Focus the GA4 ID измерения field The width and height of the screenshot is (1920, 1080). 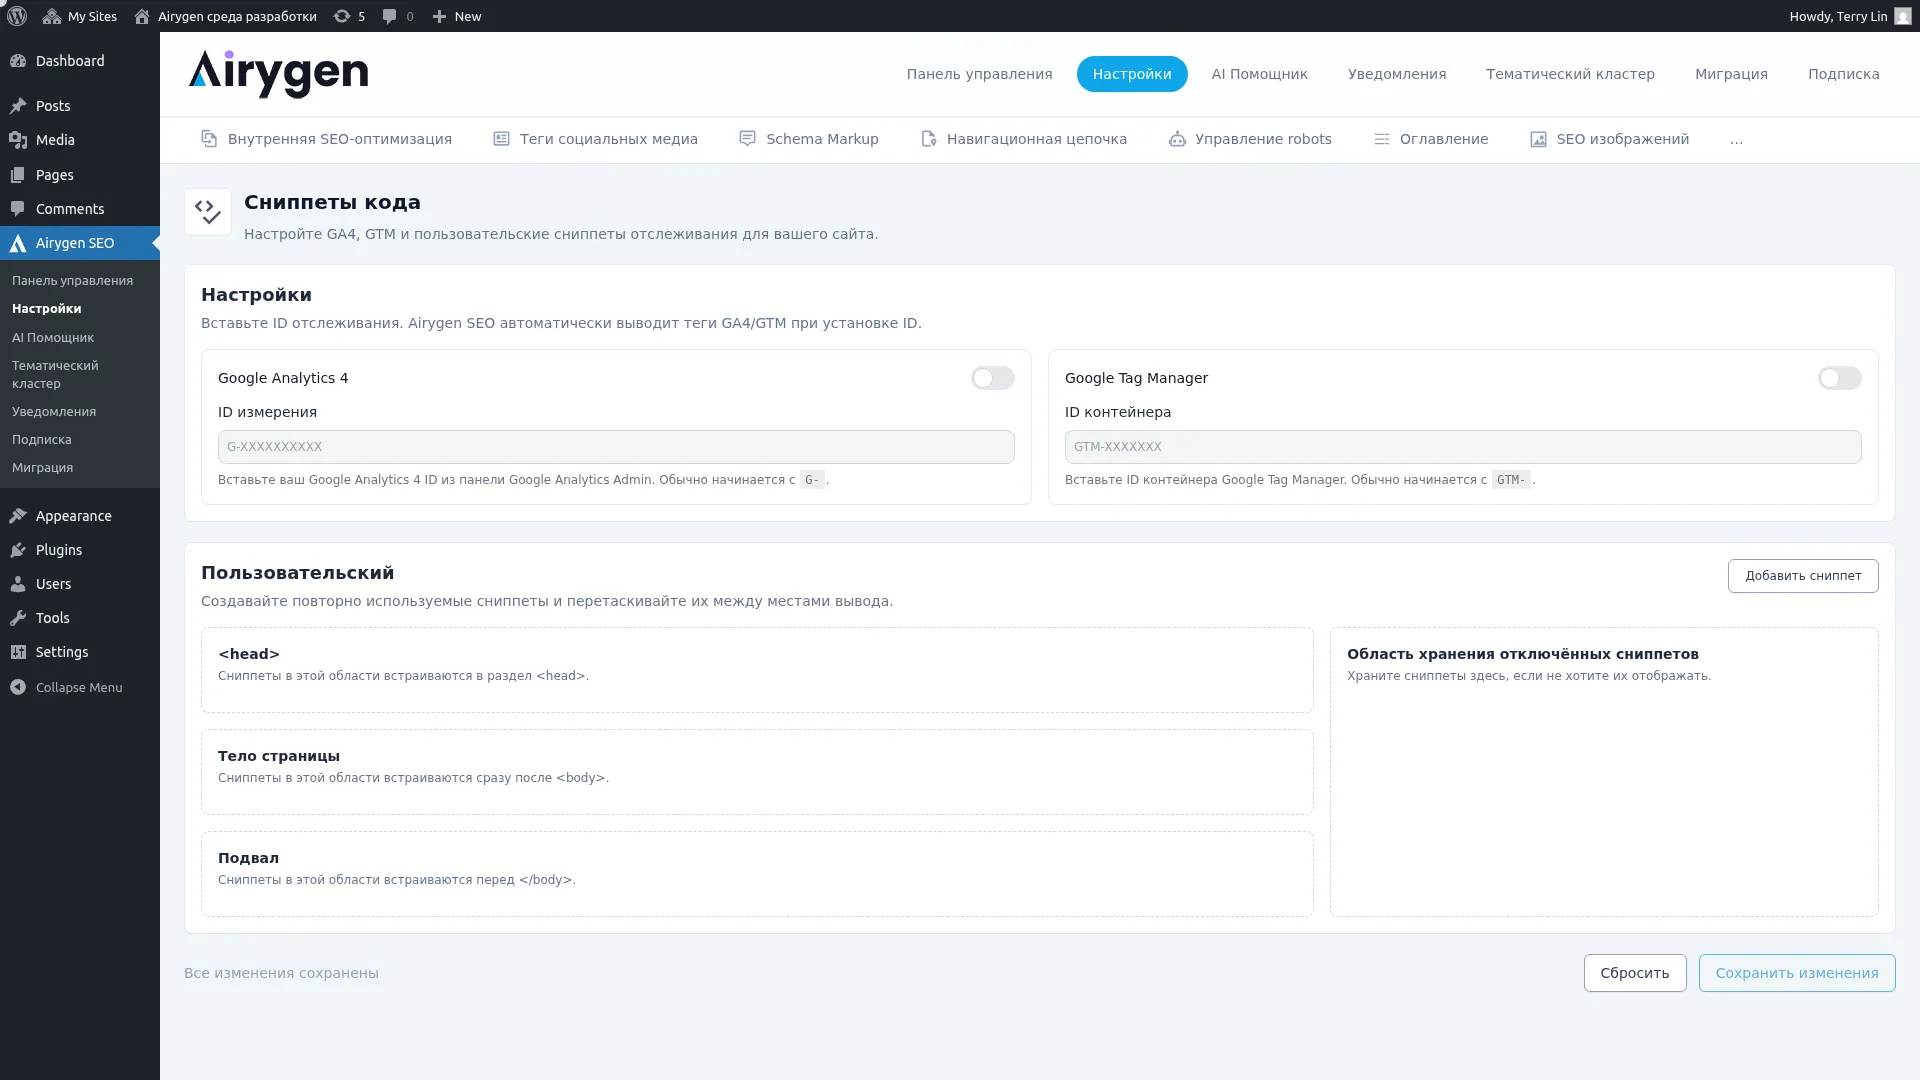tap(616, 447)
